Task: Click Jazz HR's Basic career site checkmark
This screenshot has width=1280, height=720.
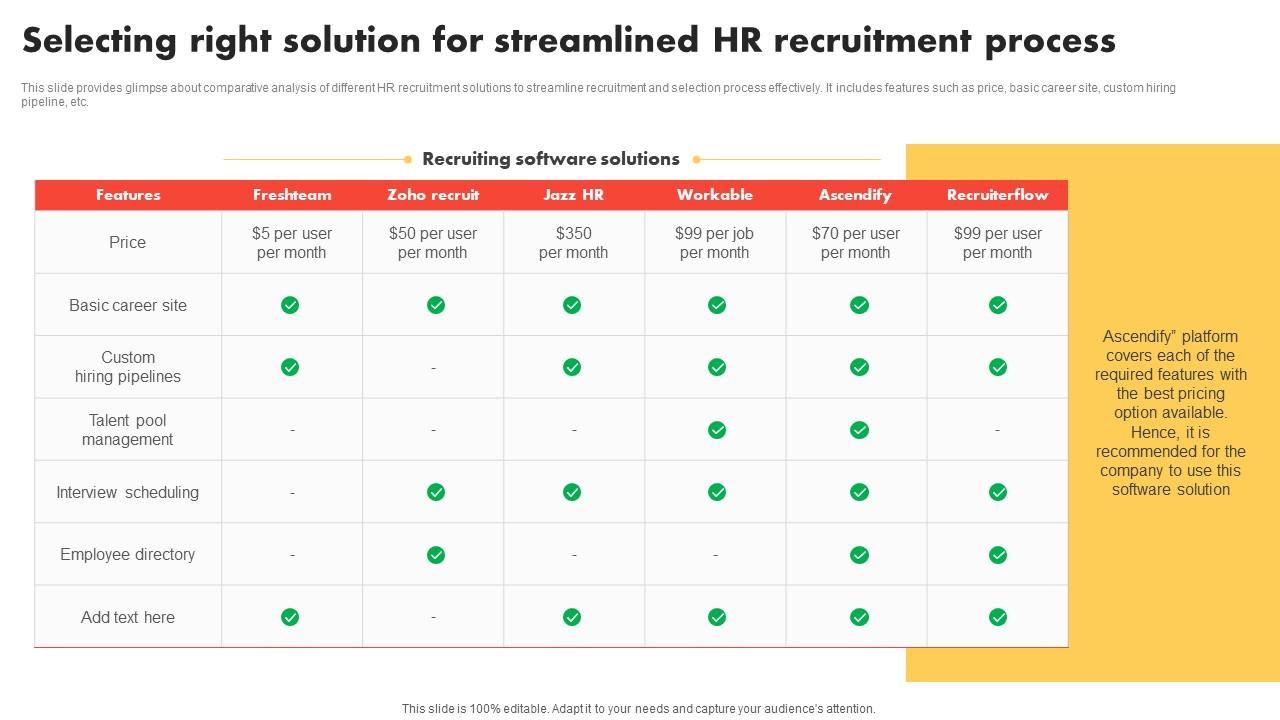Action: pyautogui.click(x=572, y=305)
